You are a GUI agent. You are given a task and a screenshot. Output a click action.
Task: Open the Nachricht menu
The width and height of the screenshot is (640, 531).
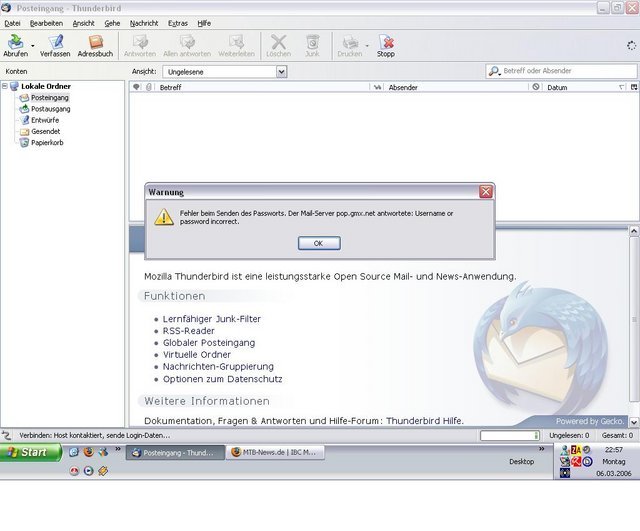[144, 23]
